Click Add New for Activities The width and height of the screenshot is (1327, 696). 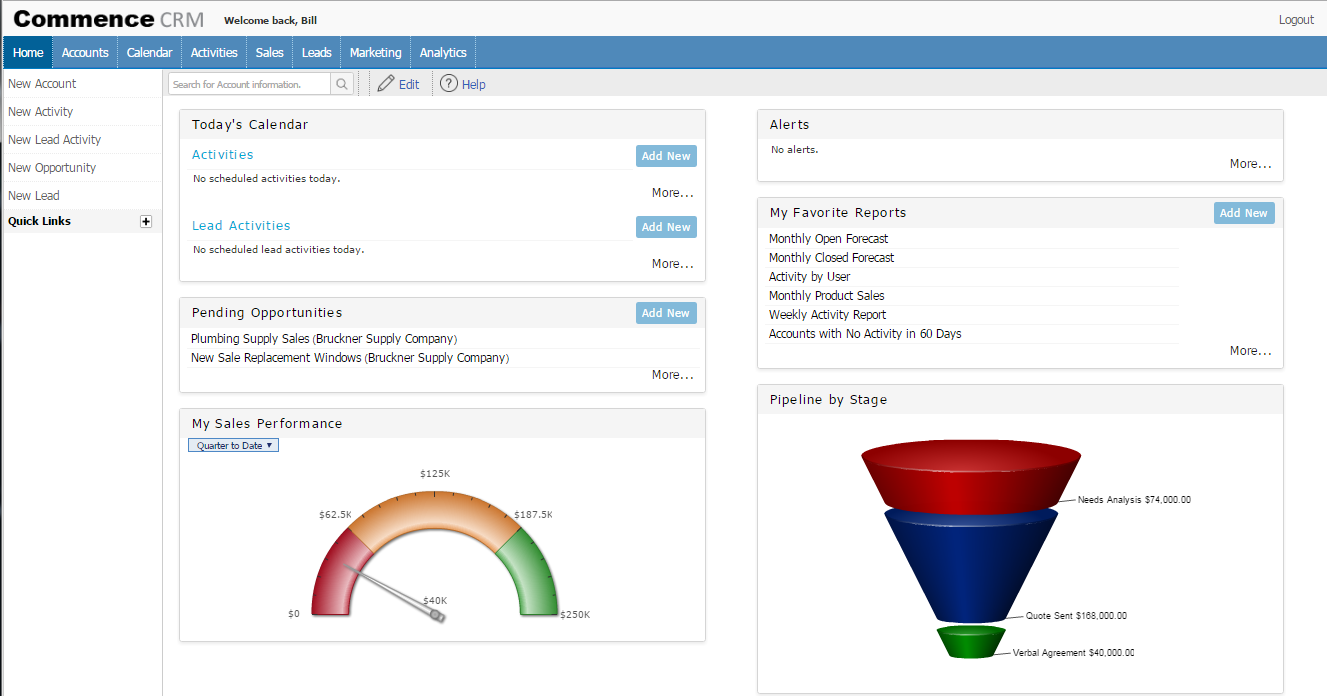pyautogui.click(x=666, y=156)
